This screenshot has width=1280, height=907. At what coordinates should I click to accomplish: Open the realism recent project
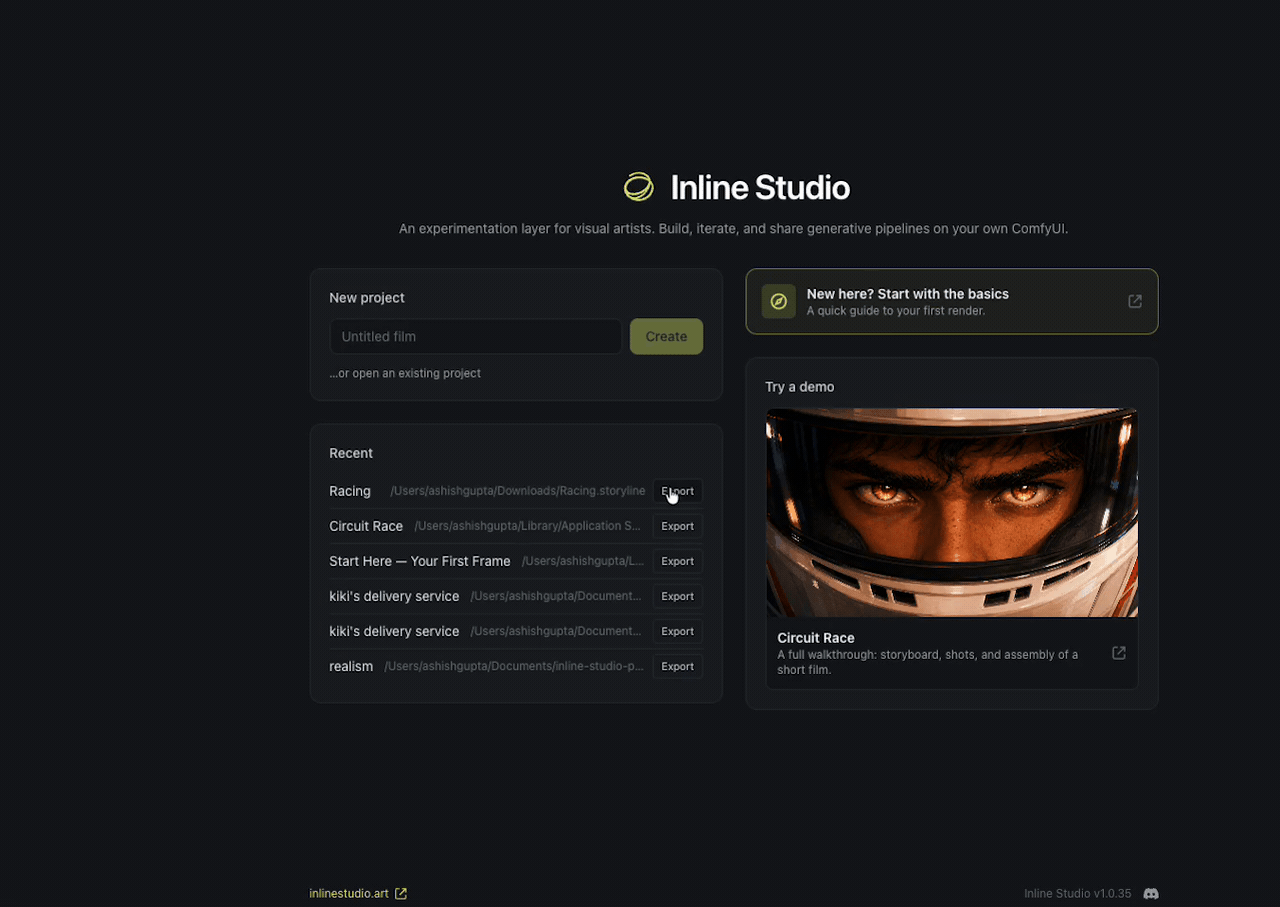click(351, 666)
